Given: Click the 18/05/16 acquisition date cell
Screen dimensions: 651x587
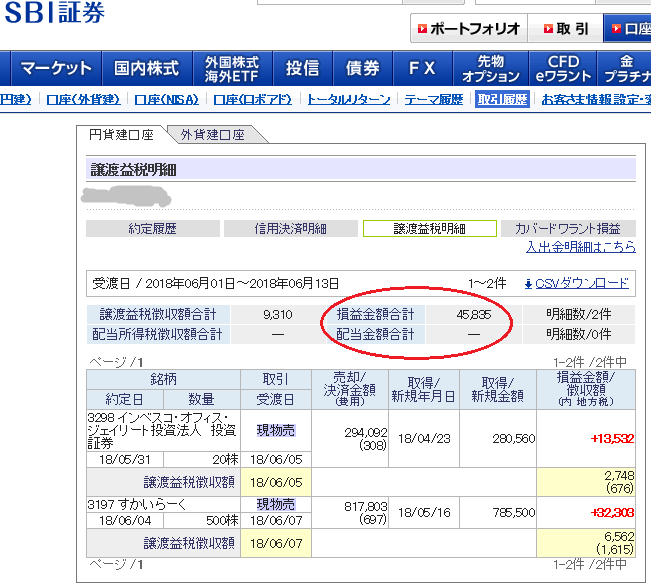Looking at the screenshot, I should tap(424, 512).
